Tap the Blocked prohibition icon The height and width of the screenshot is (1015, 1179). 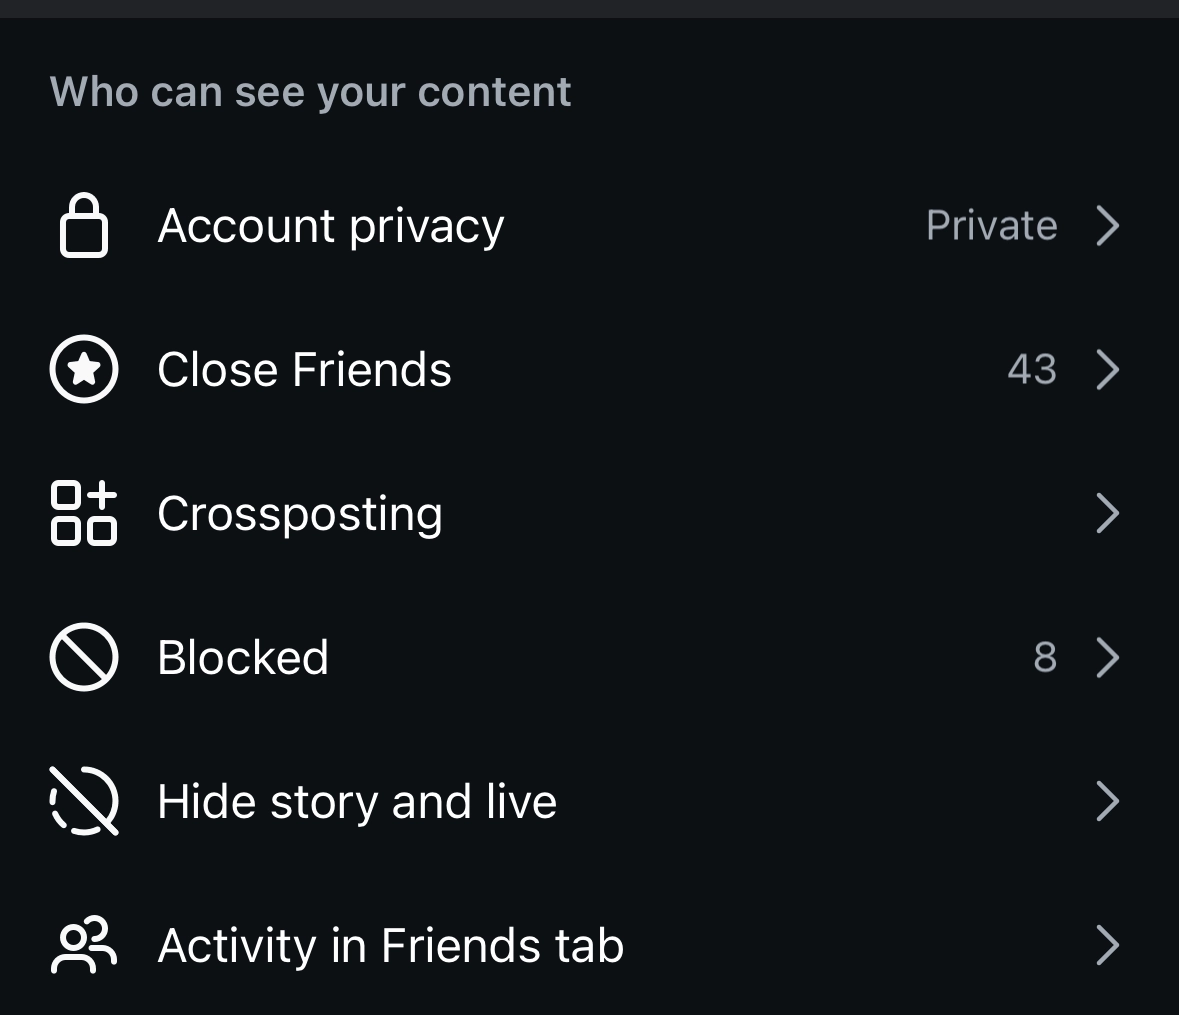tap(84, 657)
